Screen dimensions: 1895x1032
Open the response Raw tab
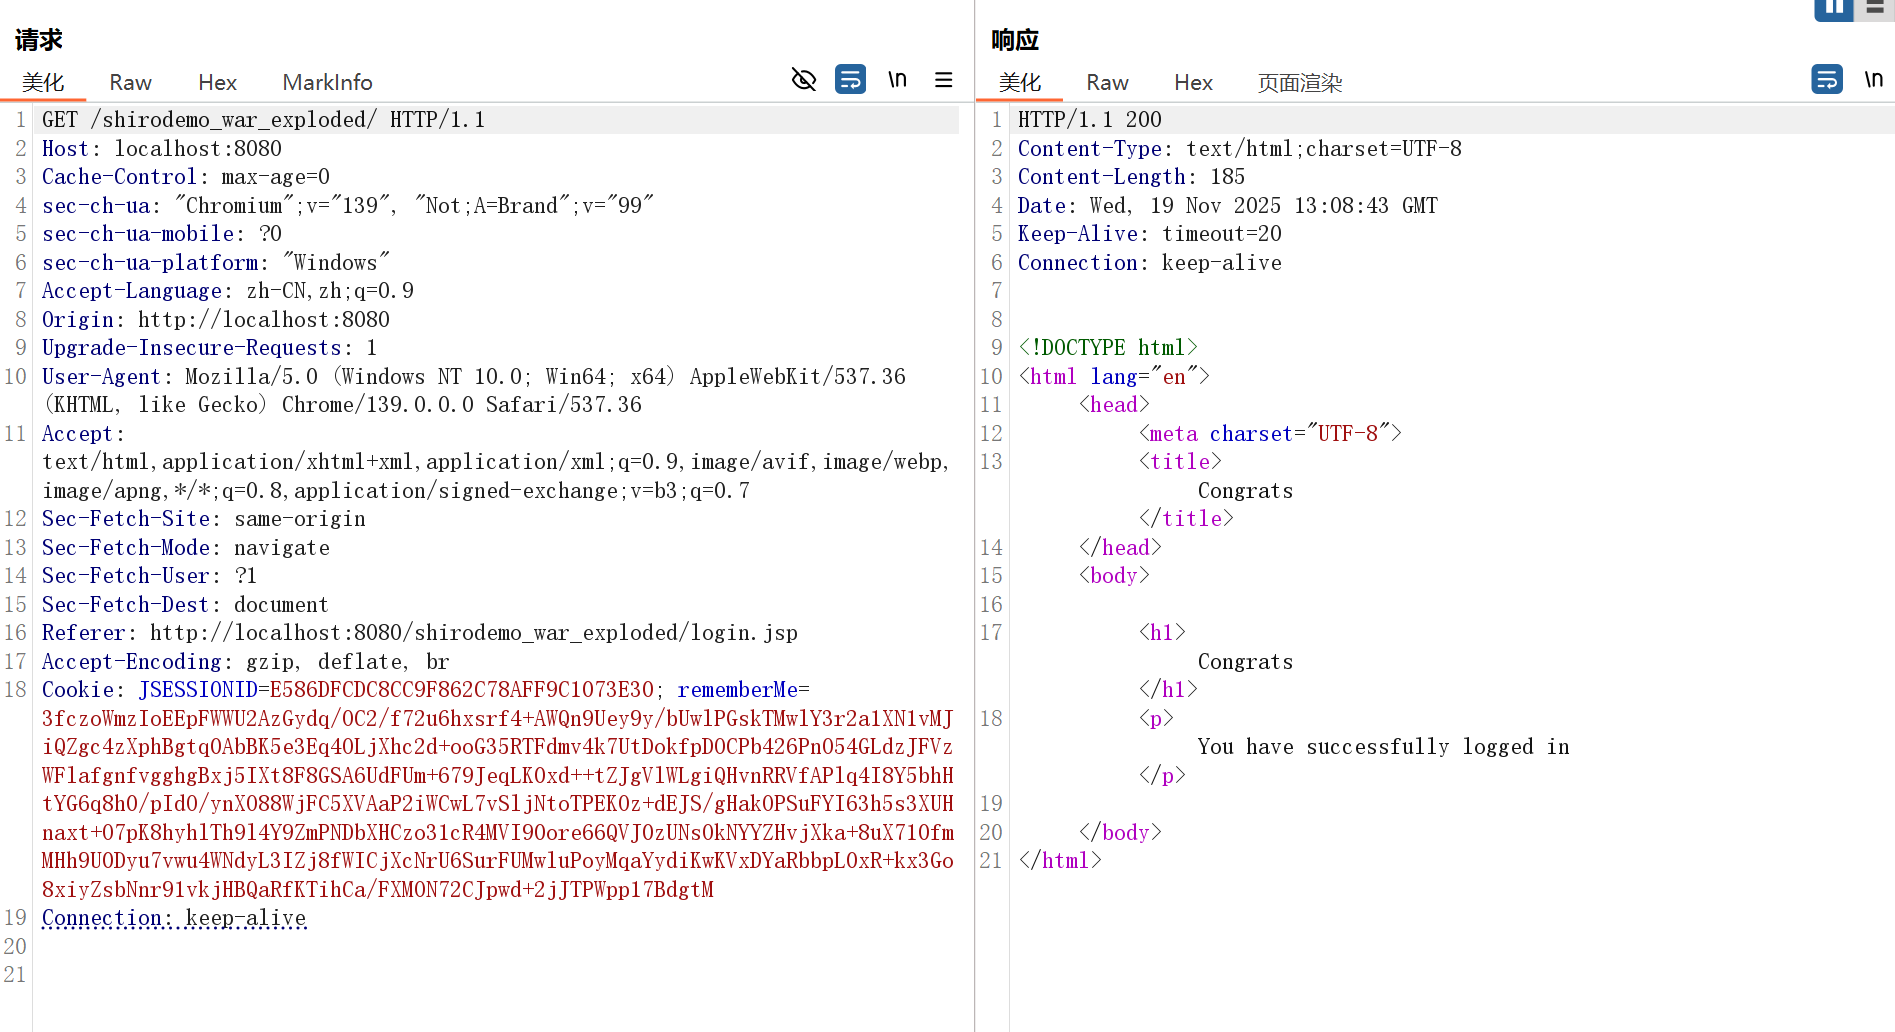(x=1107, y=82)
